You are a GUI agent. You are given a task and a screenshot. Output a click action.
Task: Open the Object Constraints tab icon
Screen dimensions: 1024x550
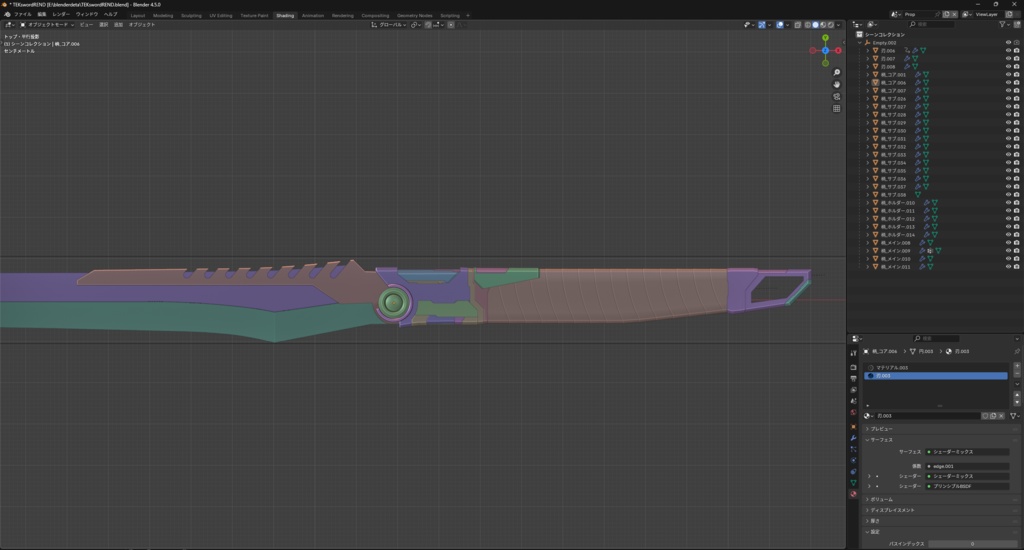point(853,471)
